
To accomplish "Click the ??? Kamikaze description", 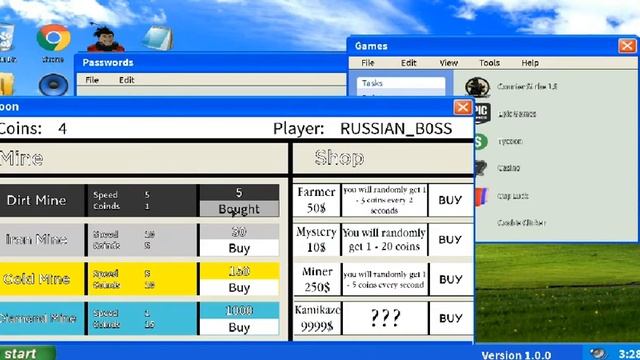I will tap(385, 318).
